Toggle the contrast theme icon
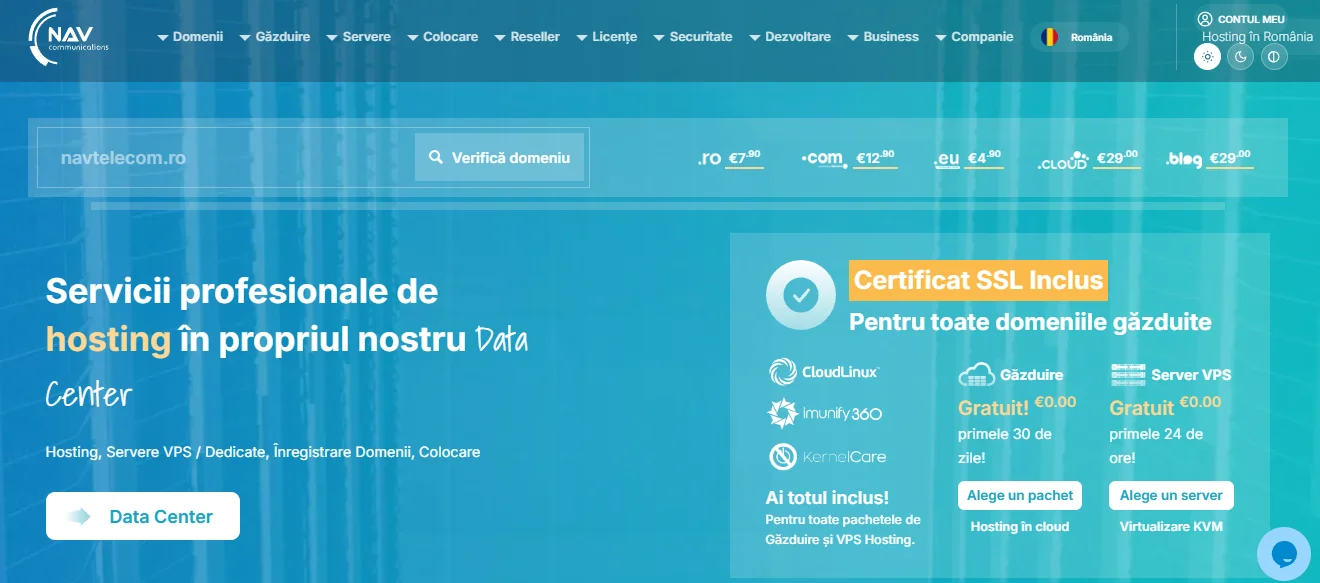This screenshot has height=583, width=1320. tap(1274, 57)
